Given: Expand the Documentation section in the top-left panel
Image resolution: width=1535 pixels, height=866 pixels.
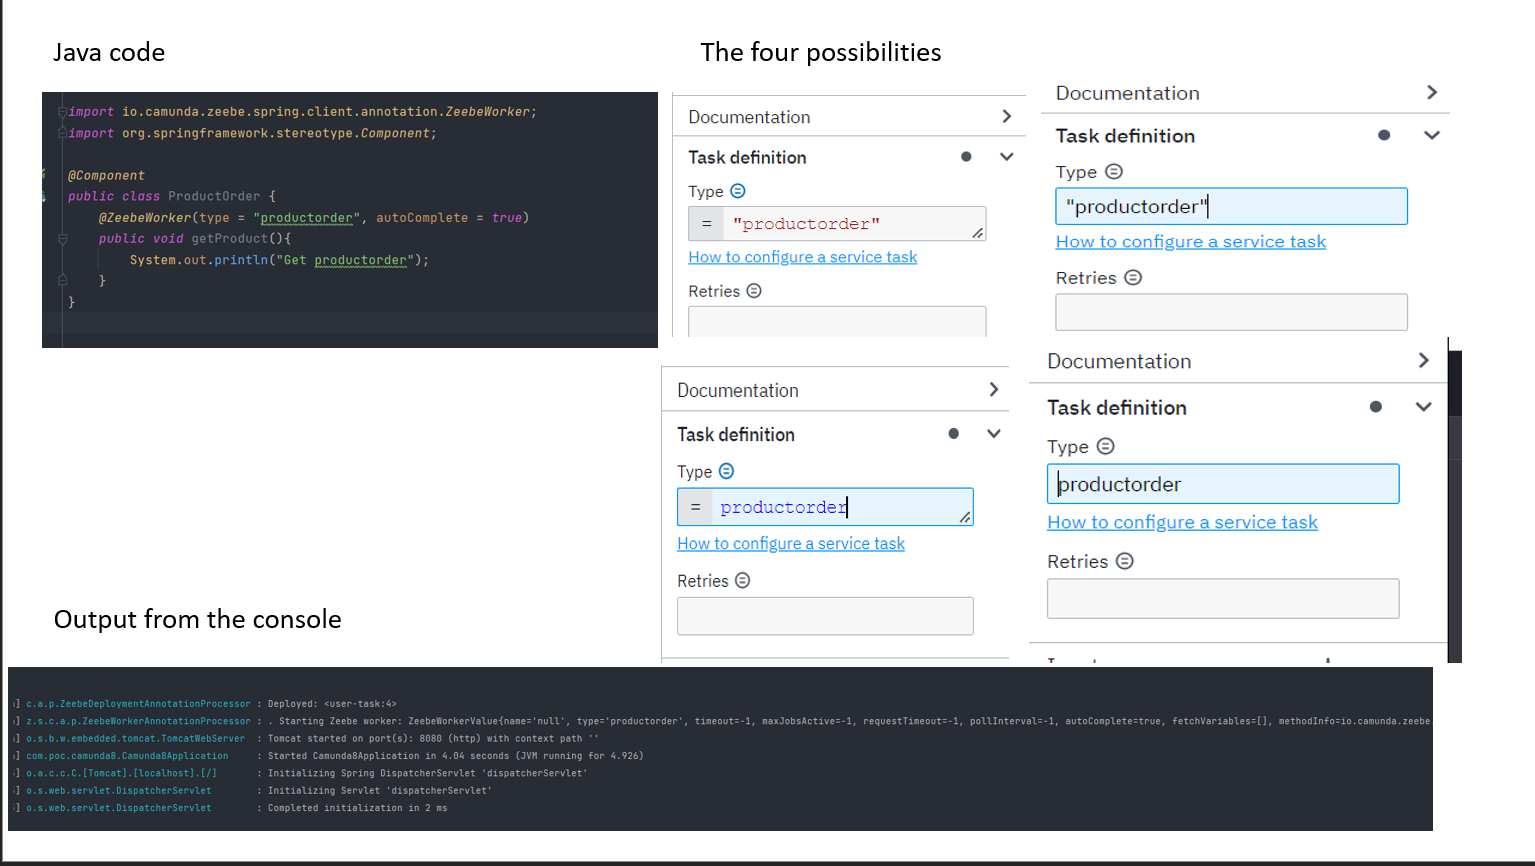Looking at the screenshot, I should [x=1007, y=116].
